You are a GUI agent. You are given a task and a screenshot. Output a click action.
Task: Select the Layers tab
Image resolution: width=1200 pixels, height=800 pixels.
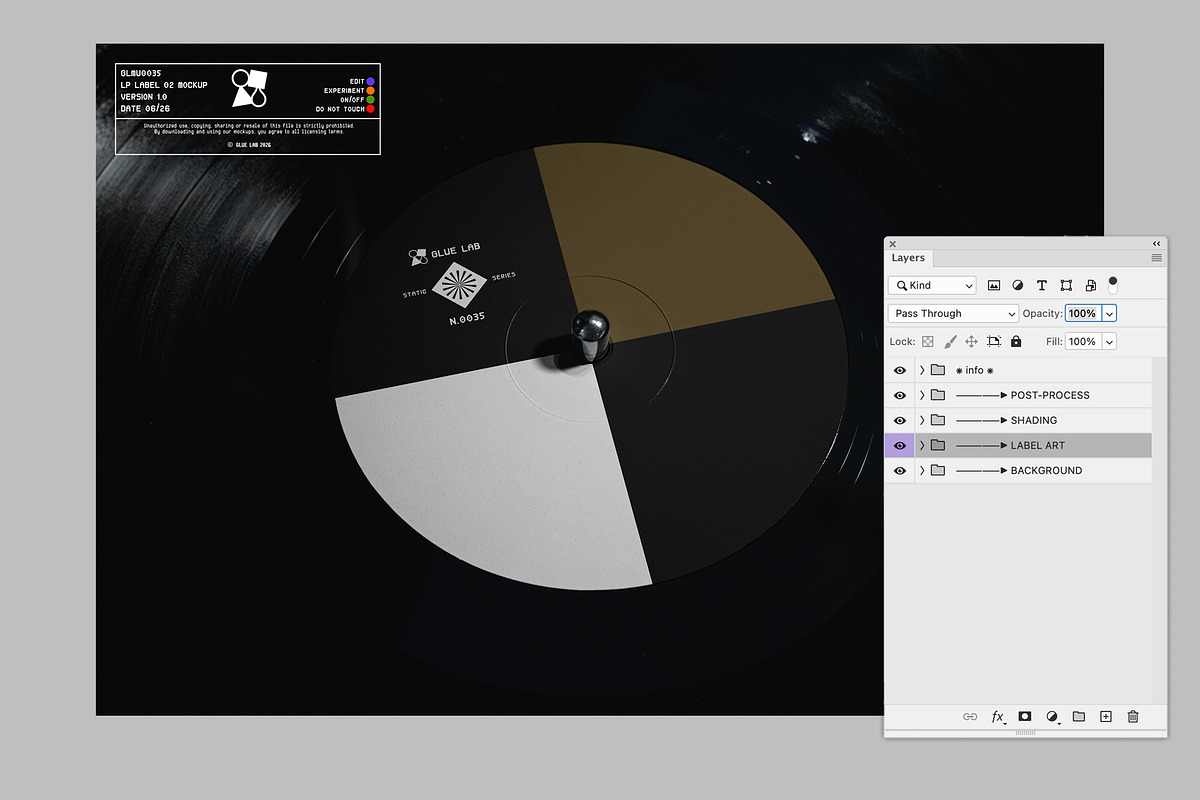click(908, 258)
